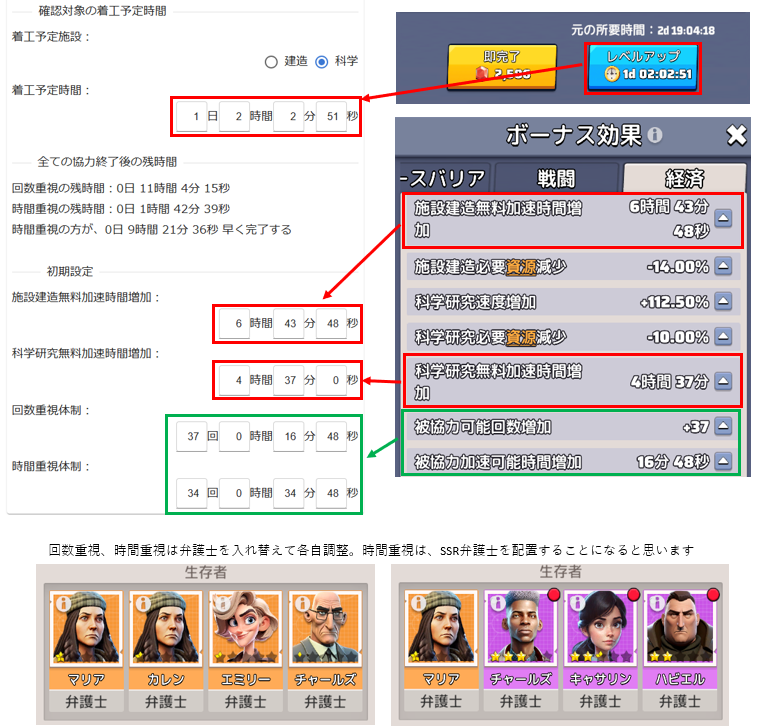Expand the 被協力可能回数増加 row arrow

(723, 426)
